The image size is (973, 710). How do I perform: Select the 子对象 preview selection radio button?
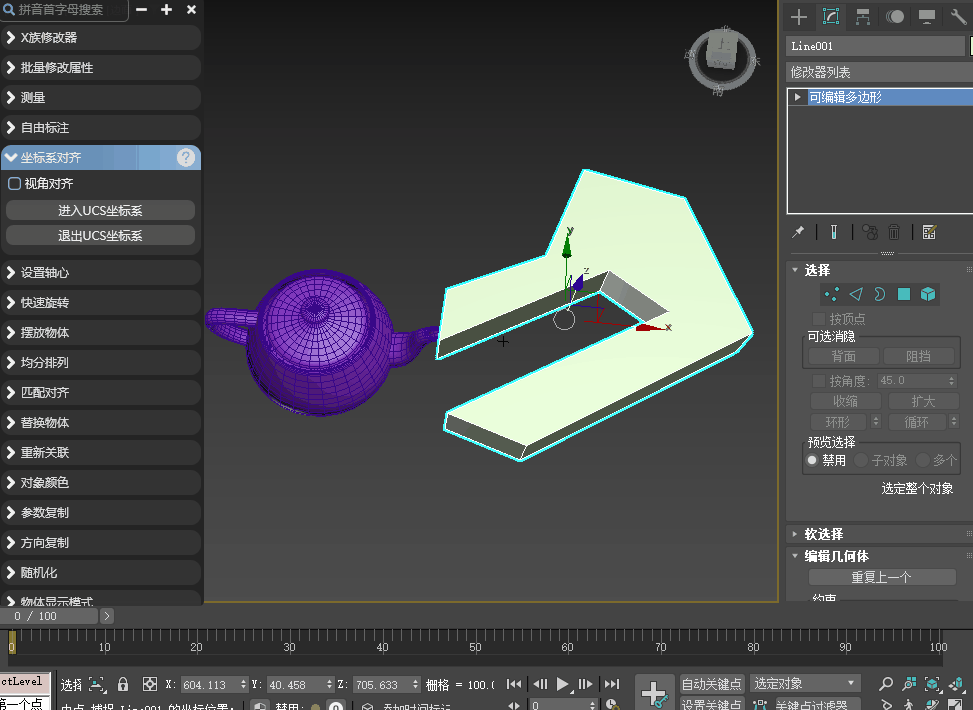[861, 460]
